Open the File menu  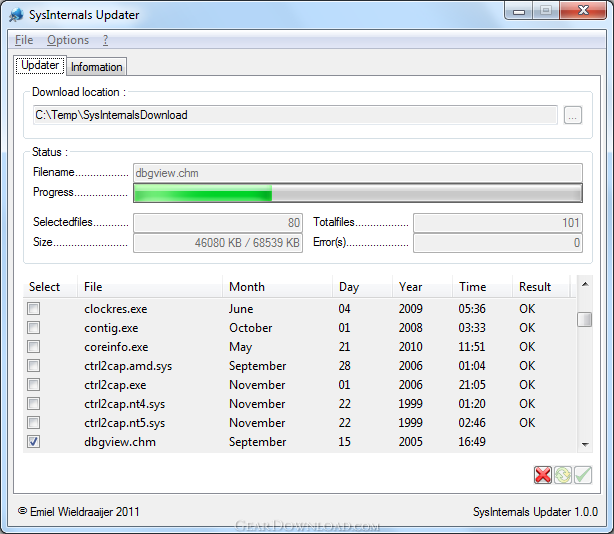(x=24, y=40)
